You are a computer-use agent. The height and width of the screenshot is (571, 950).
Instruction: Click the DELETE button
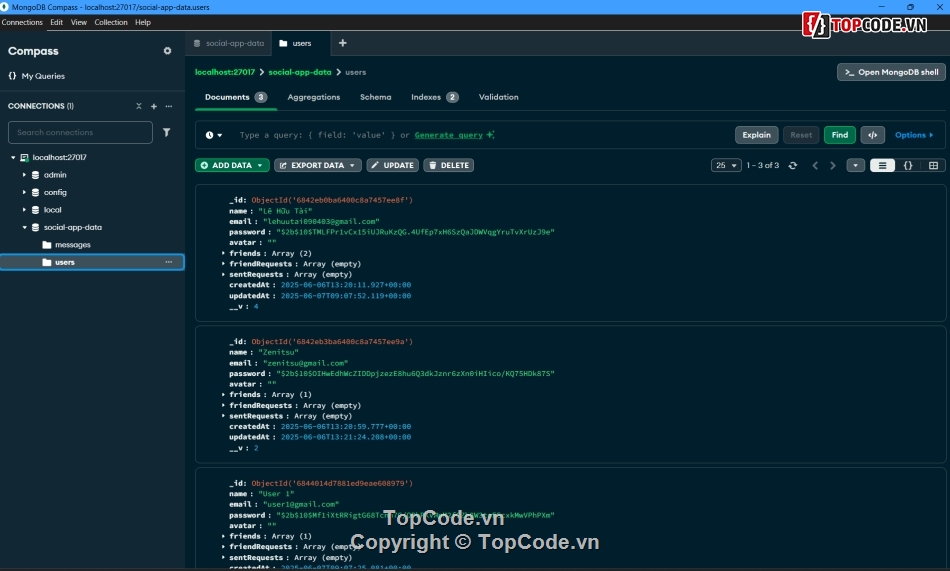[448, 165]
